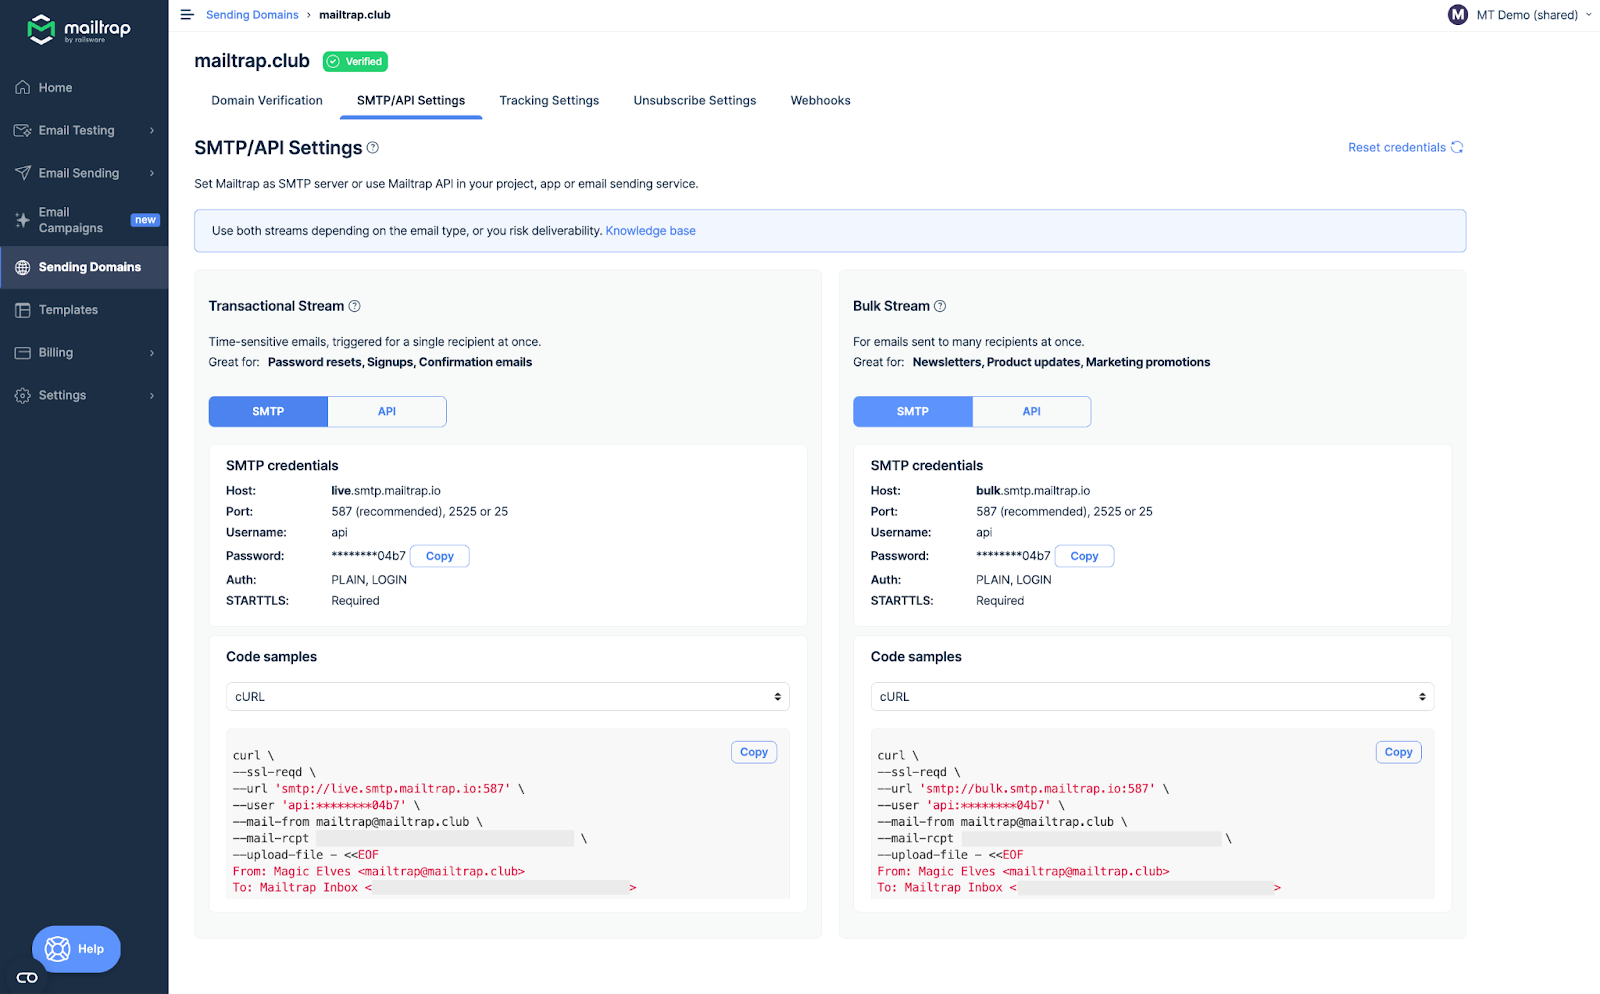The image size is (1600, 994).
Task: Open the MT Demo (shared) account dropdown
Action: coord(1520,15)
